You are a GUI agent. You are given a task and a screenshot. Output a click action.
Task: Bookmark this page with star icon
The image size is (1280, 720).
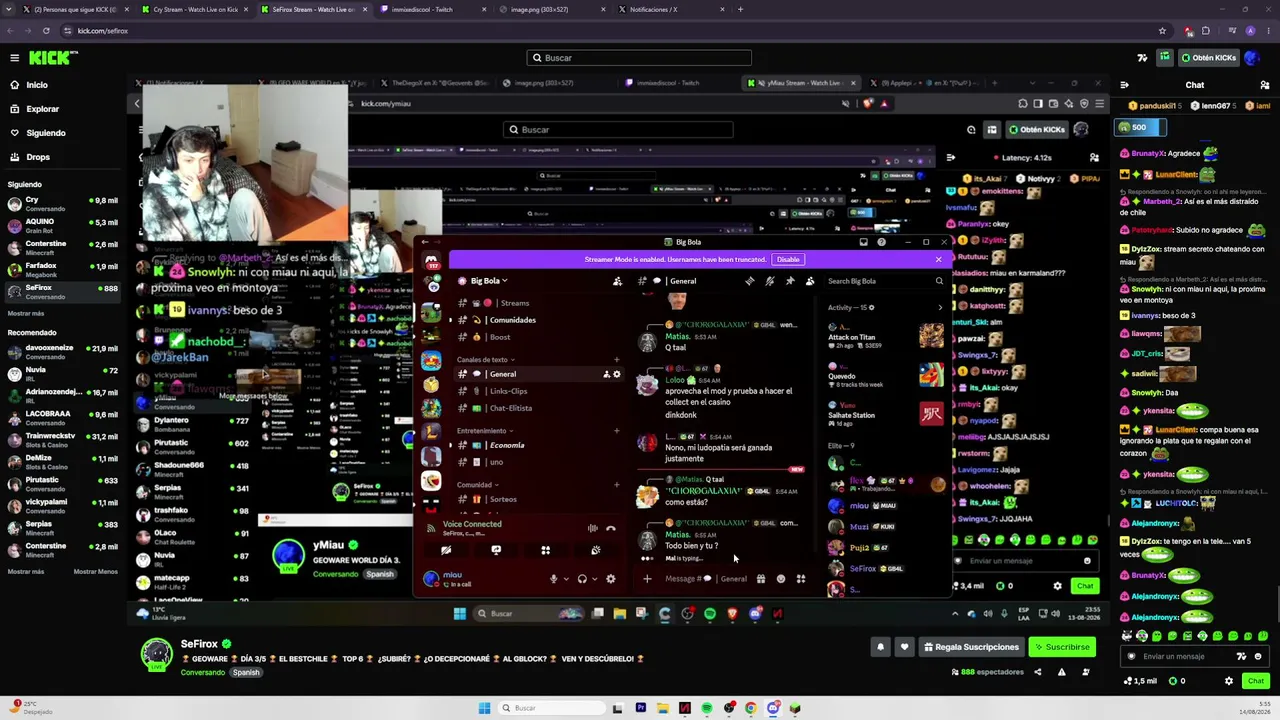tap(1162, 31)
